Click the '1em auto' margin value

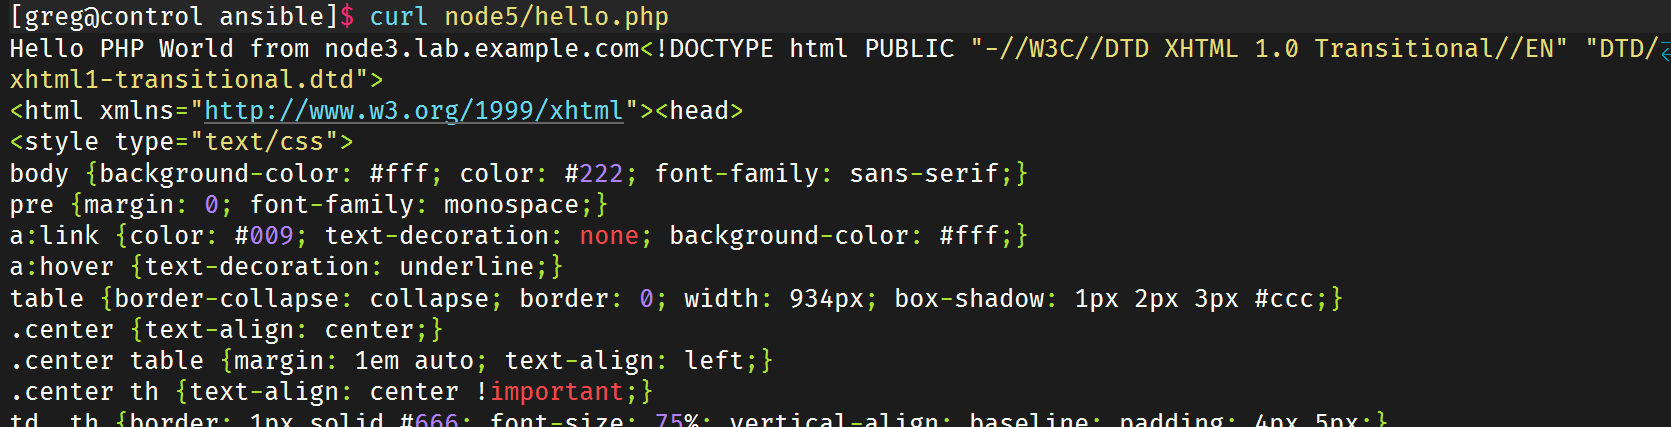pos(414,361)
